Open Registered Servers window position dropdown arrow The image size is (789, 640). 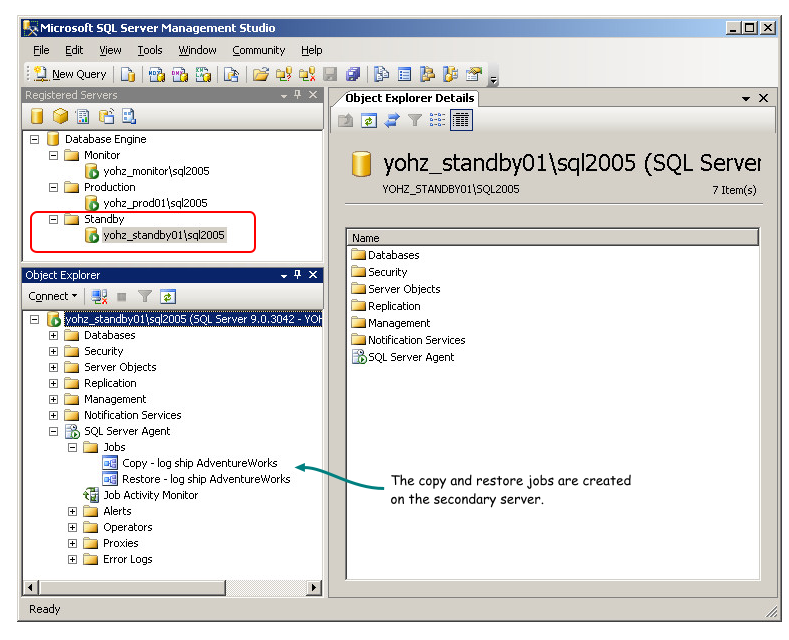284,95
